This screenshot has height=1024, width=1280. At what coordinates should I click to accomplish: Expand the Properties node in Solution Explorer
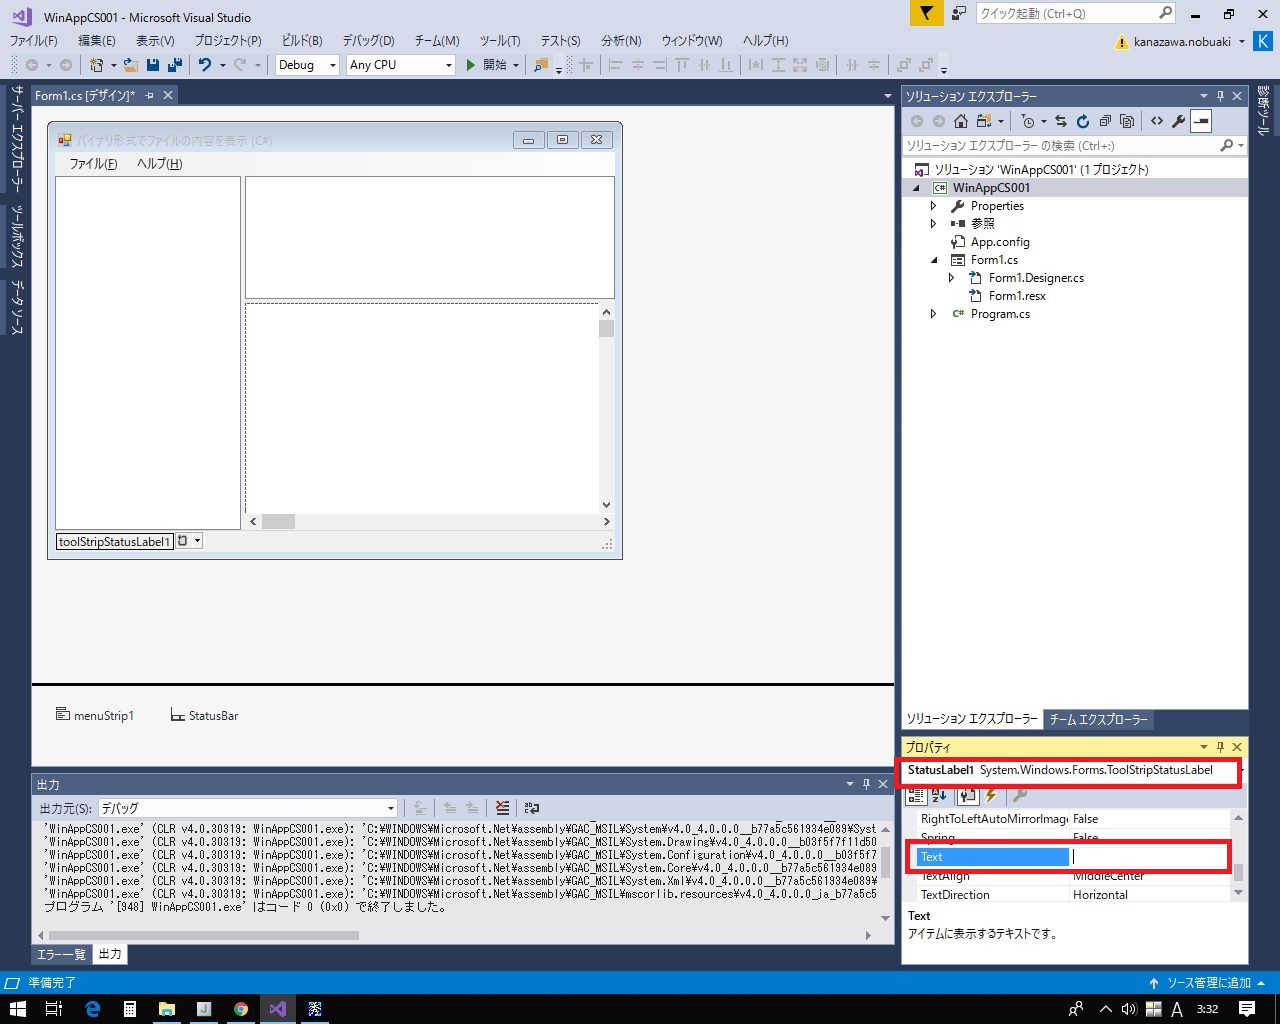933,206
